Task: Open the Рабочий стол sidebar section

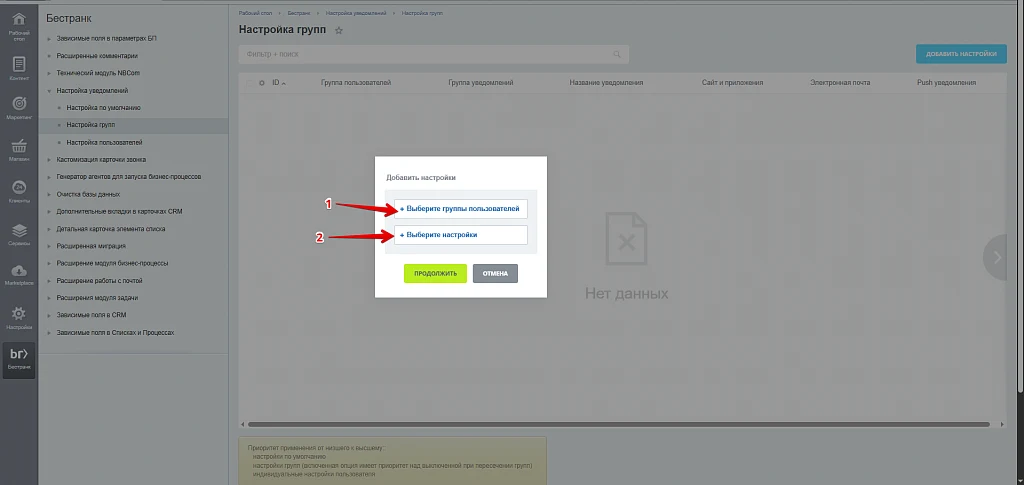Action: tap(19, 26)
